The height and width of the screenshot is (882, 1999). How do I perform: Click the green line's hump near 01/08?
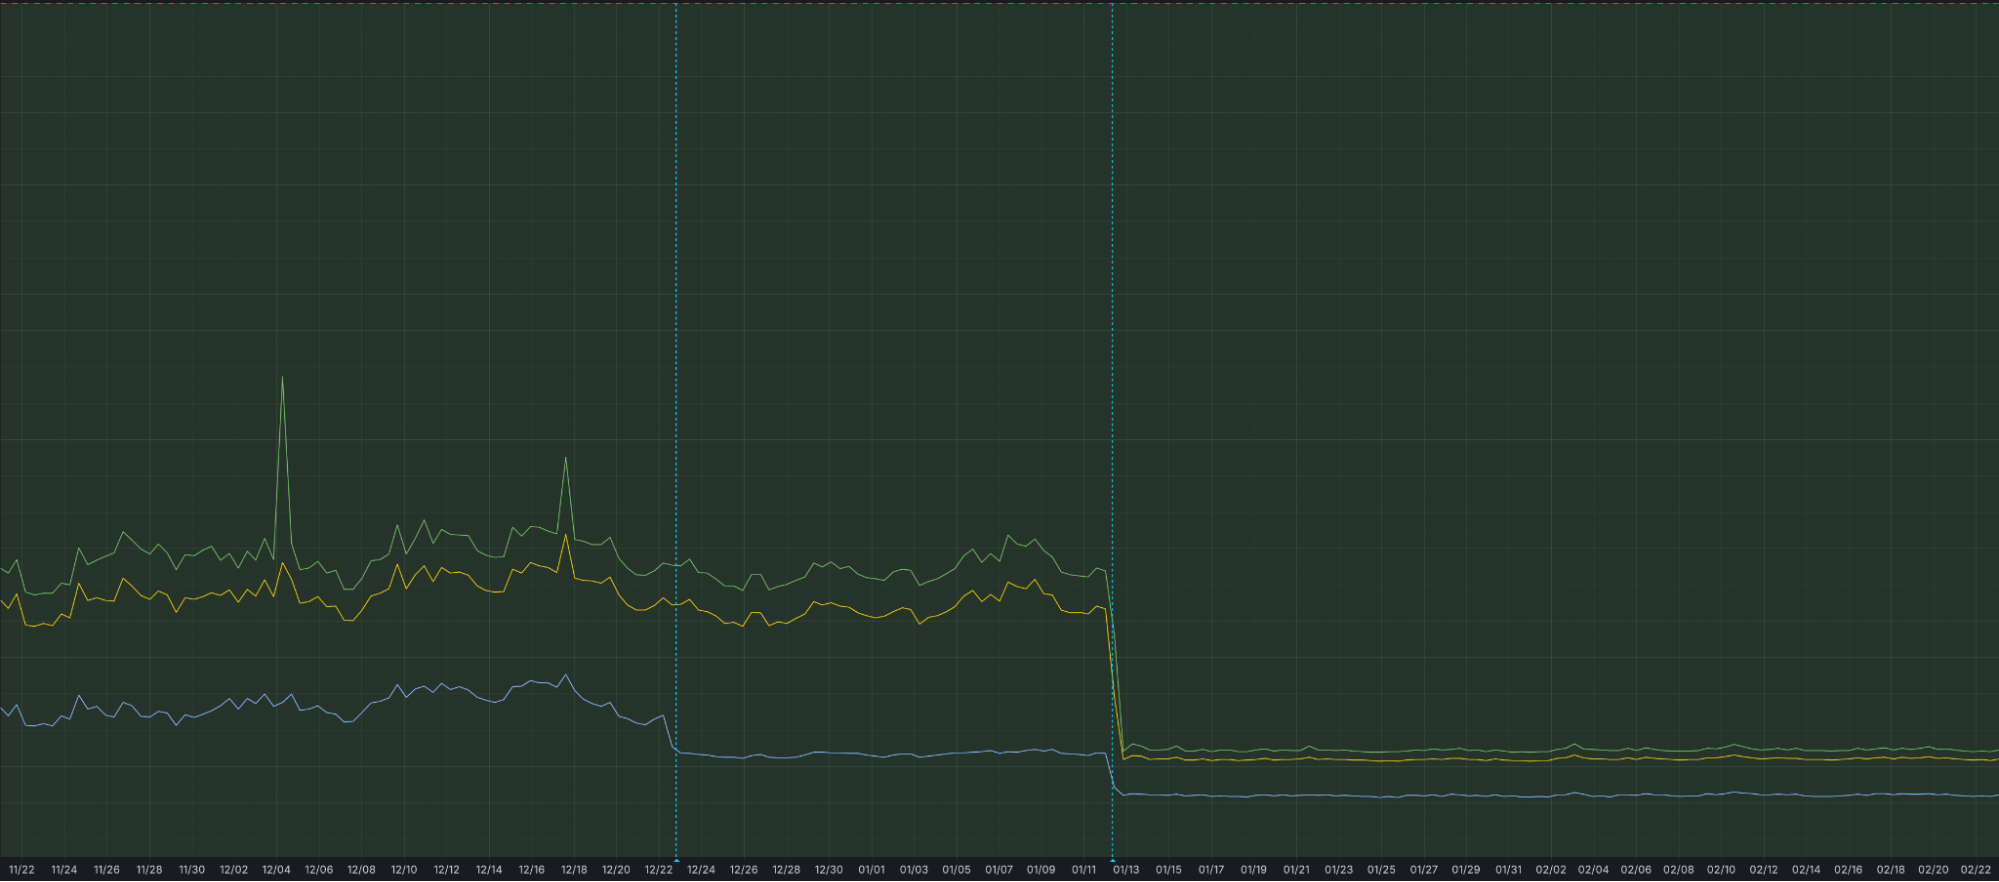pyautogui.click(x=1010, y=536)
